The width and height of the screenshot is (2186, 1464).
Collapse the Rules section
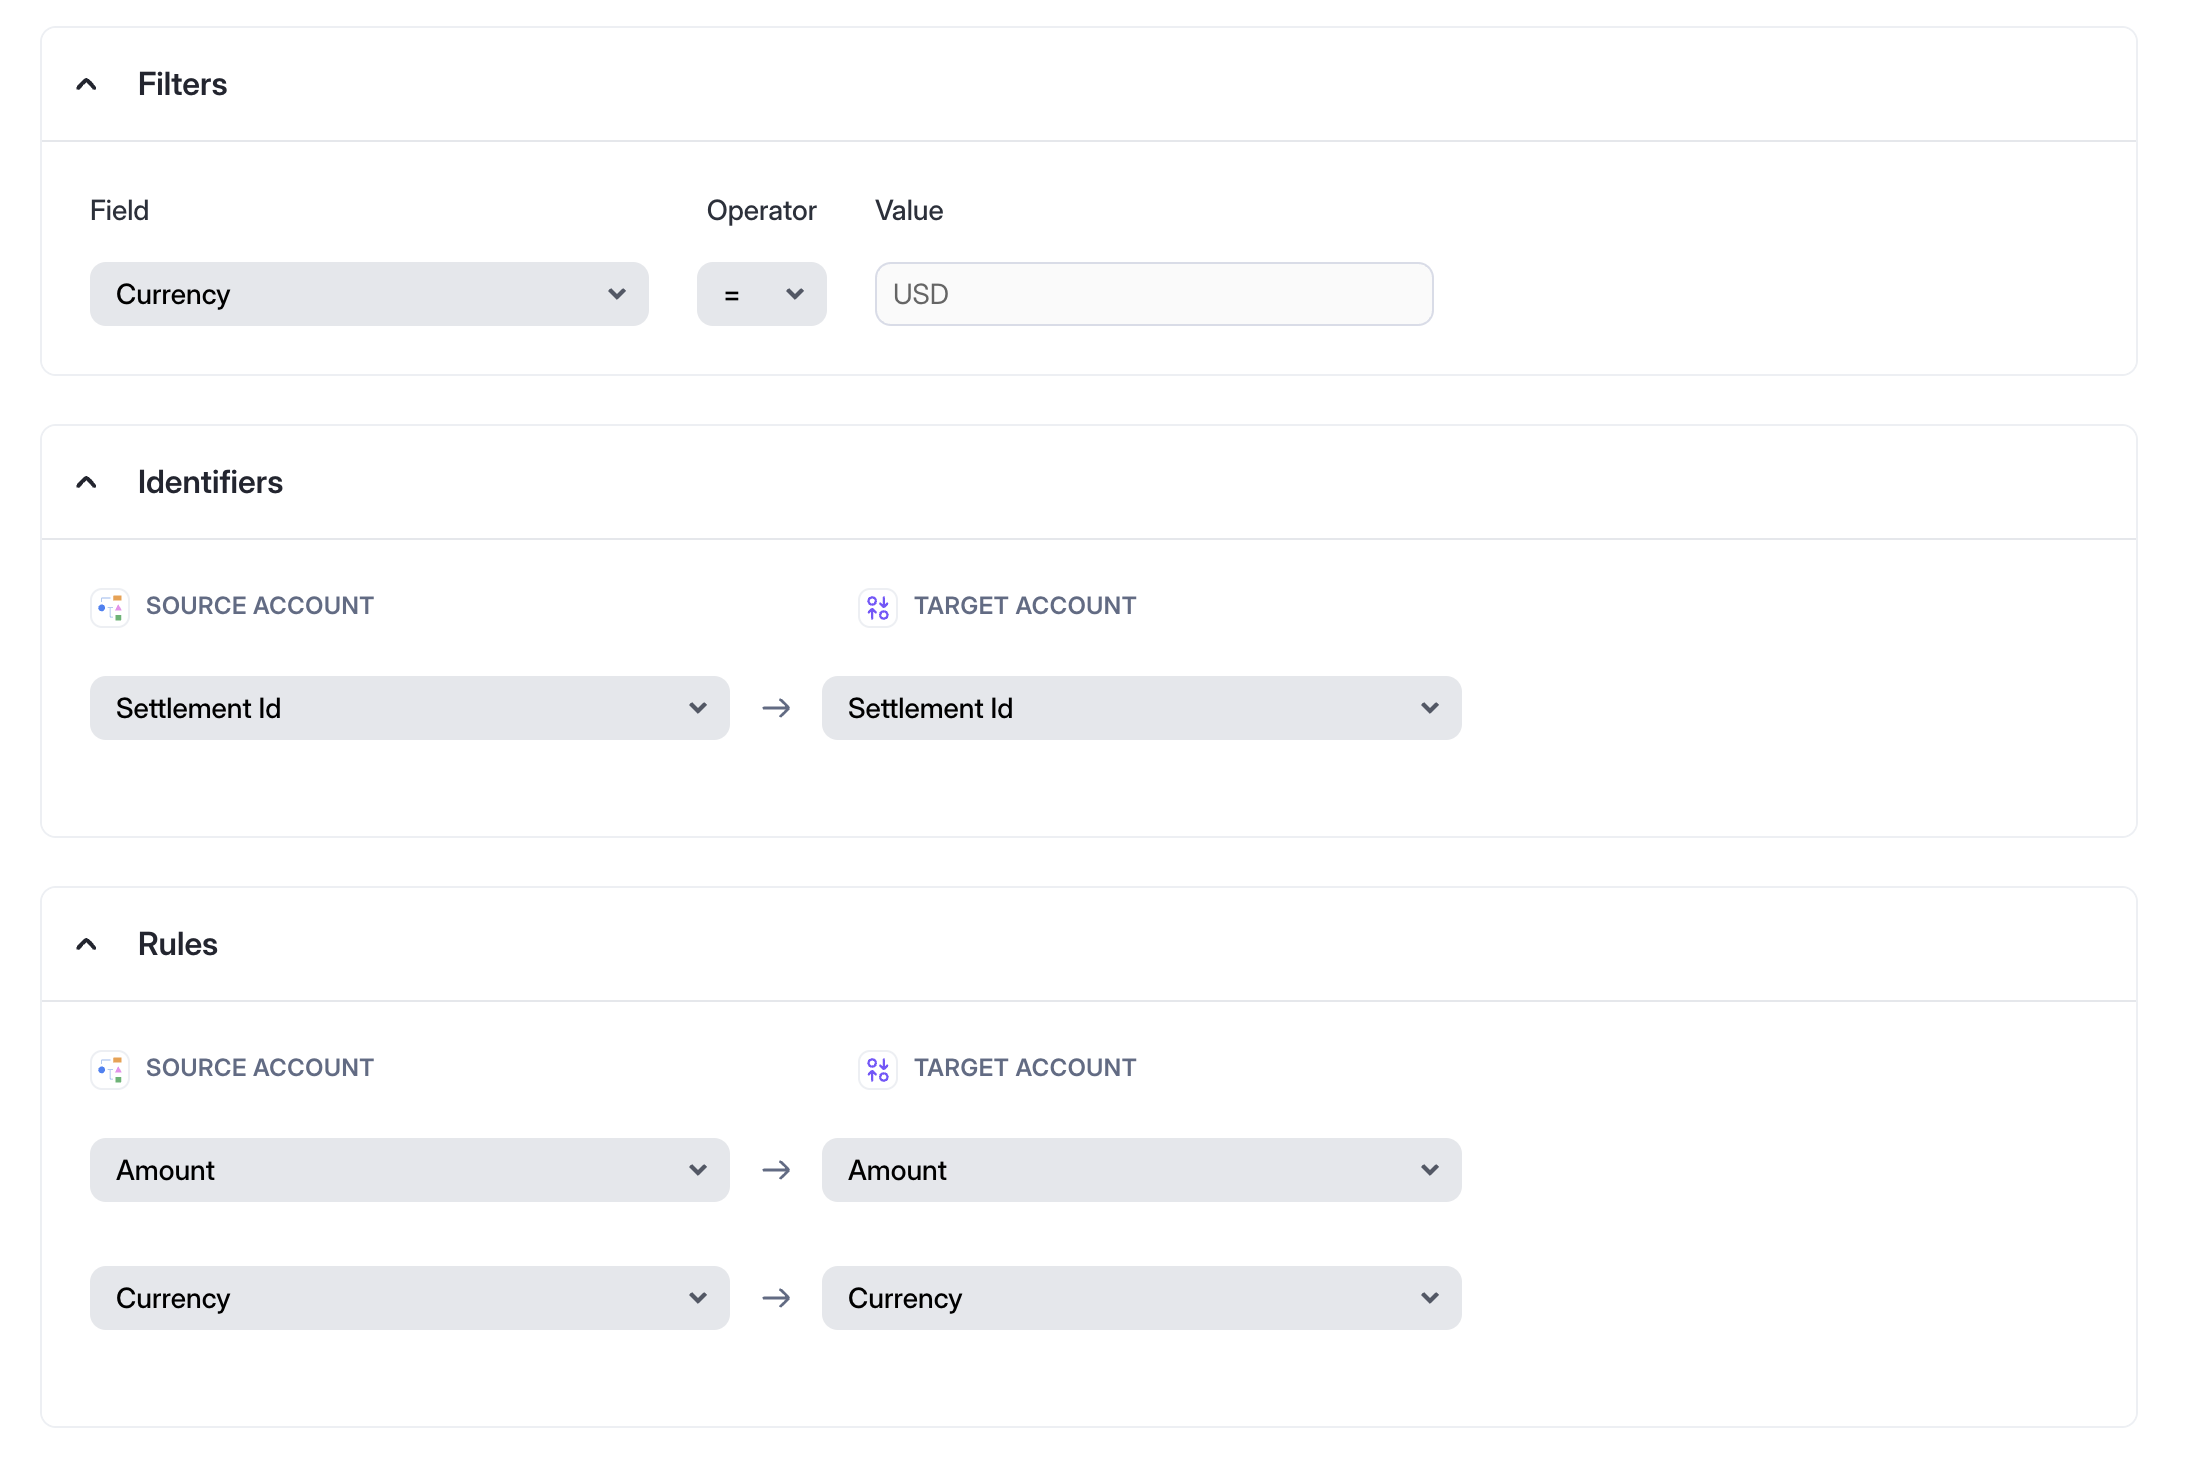(86, 944)
